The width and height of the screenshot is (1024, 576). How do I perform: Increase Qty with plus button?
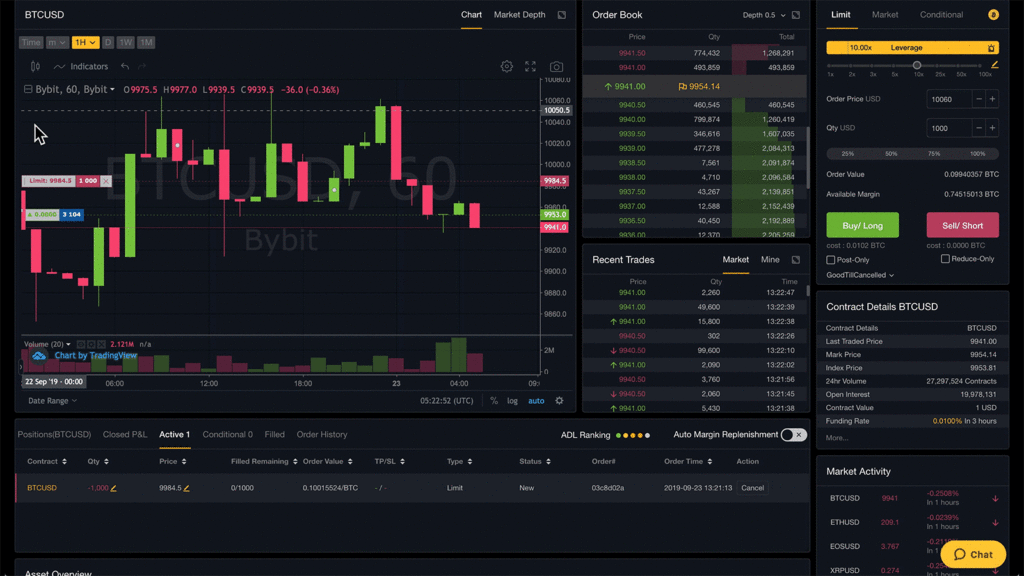click(992, 128)
